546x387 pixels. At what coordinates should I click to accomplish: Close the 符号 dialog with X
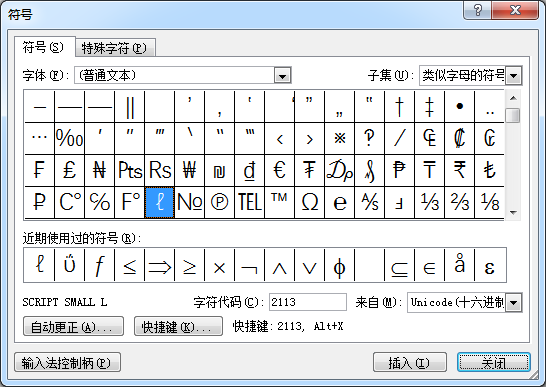(515, 10)
